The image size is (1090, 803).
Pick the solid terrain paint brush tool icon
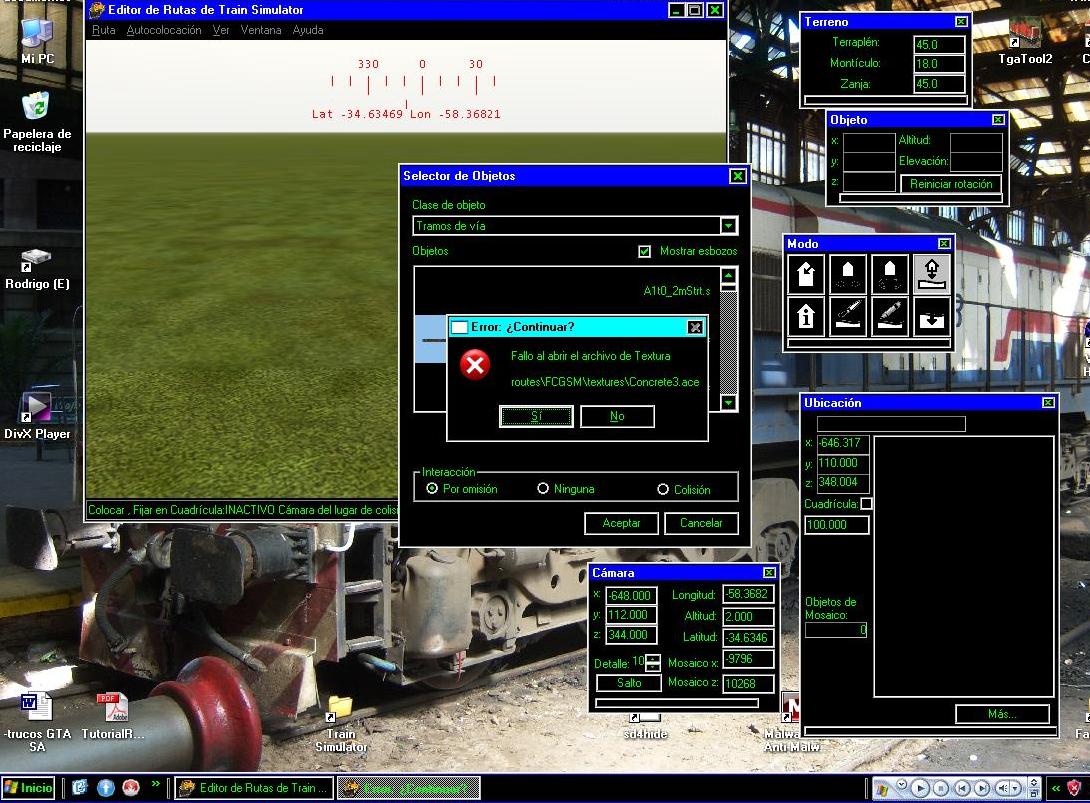[x=890, y=316]
